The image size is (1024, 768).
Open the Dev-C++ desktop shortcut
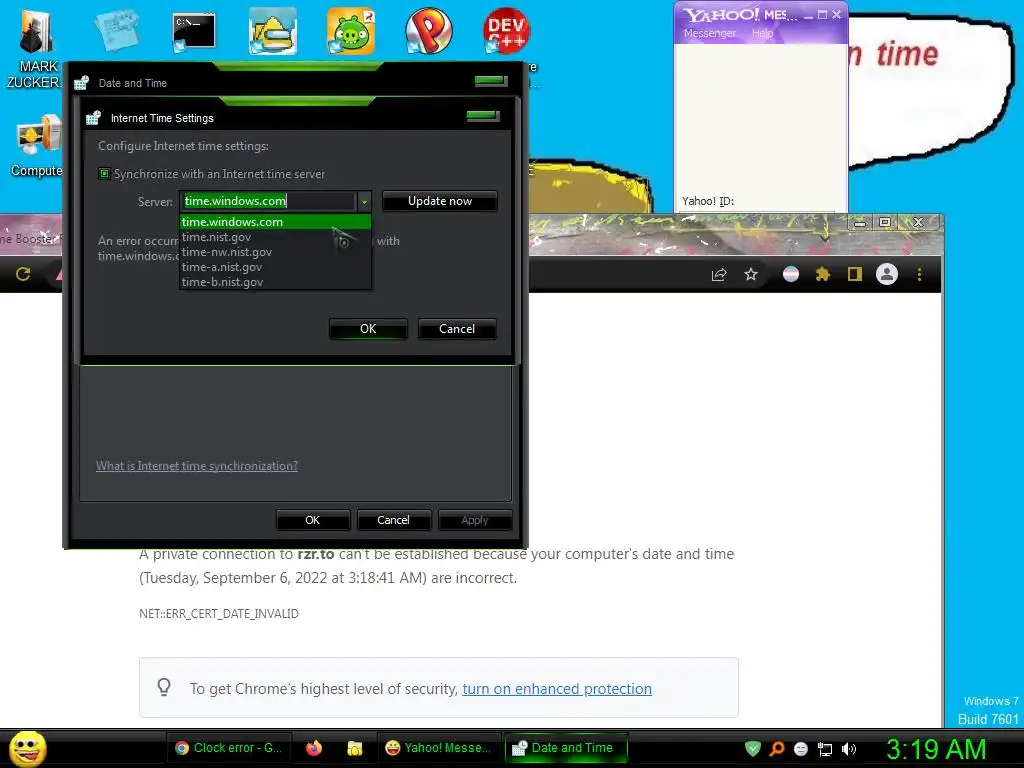point(506,31)
